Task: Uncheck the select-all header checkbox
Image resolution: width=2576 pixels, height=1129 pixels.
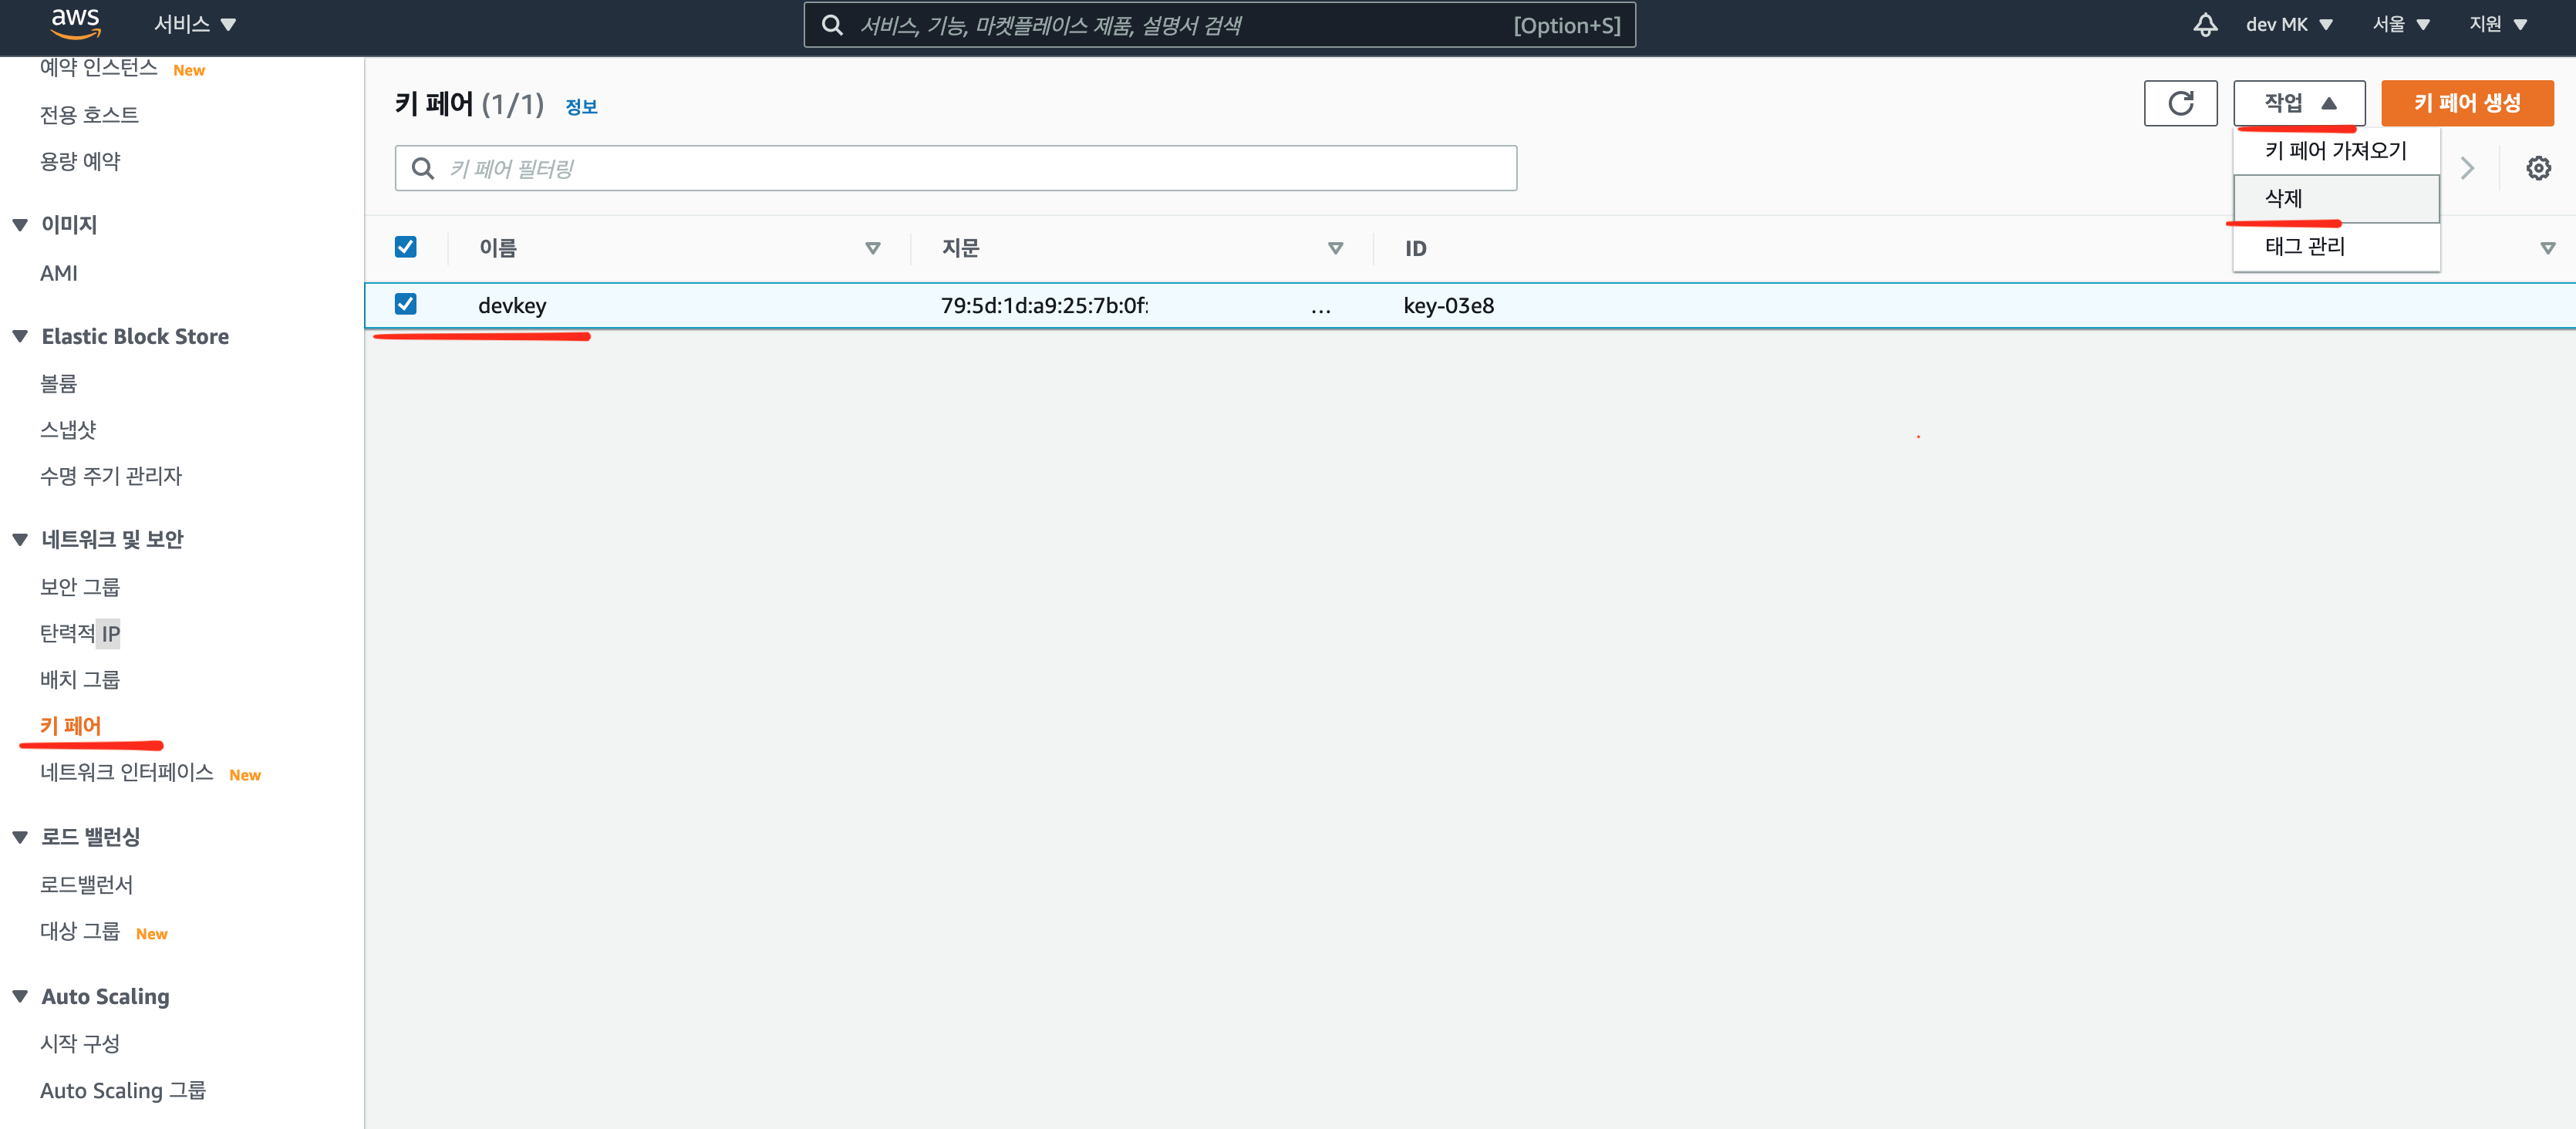Action: 405,247
